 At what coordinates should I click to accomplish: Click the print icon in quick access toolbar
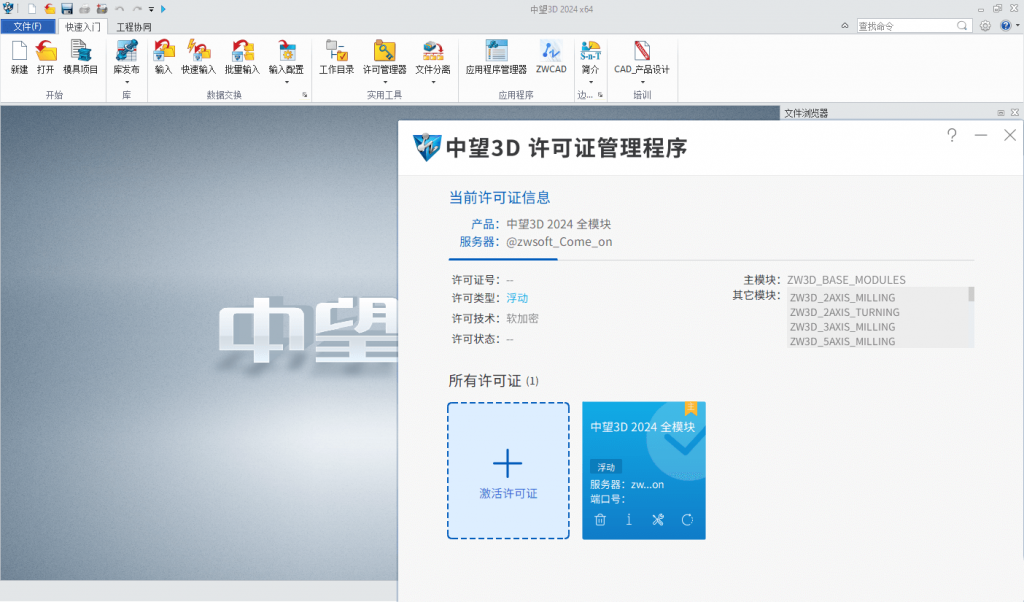point(84,9)
